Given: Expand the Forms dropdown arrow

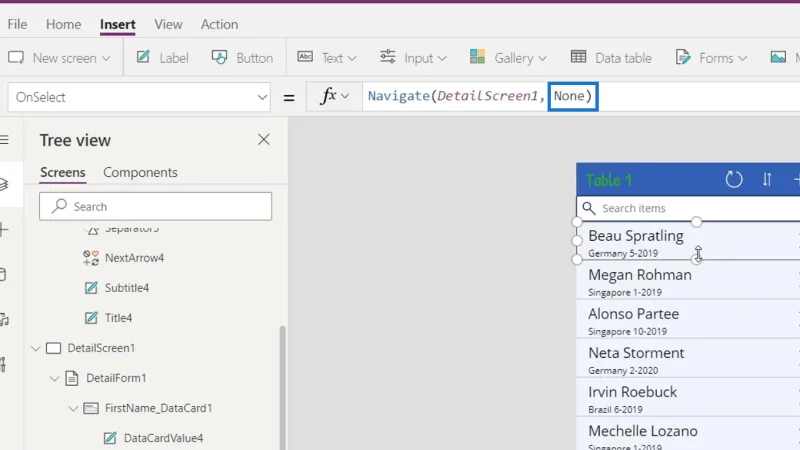Looking at the screenshot, I should coord(743,59).
